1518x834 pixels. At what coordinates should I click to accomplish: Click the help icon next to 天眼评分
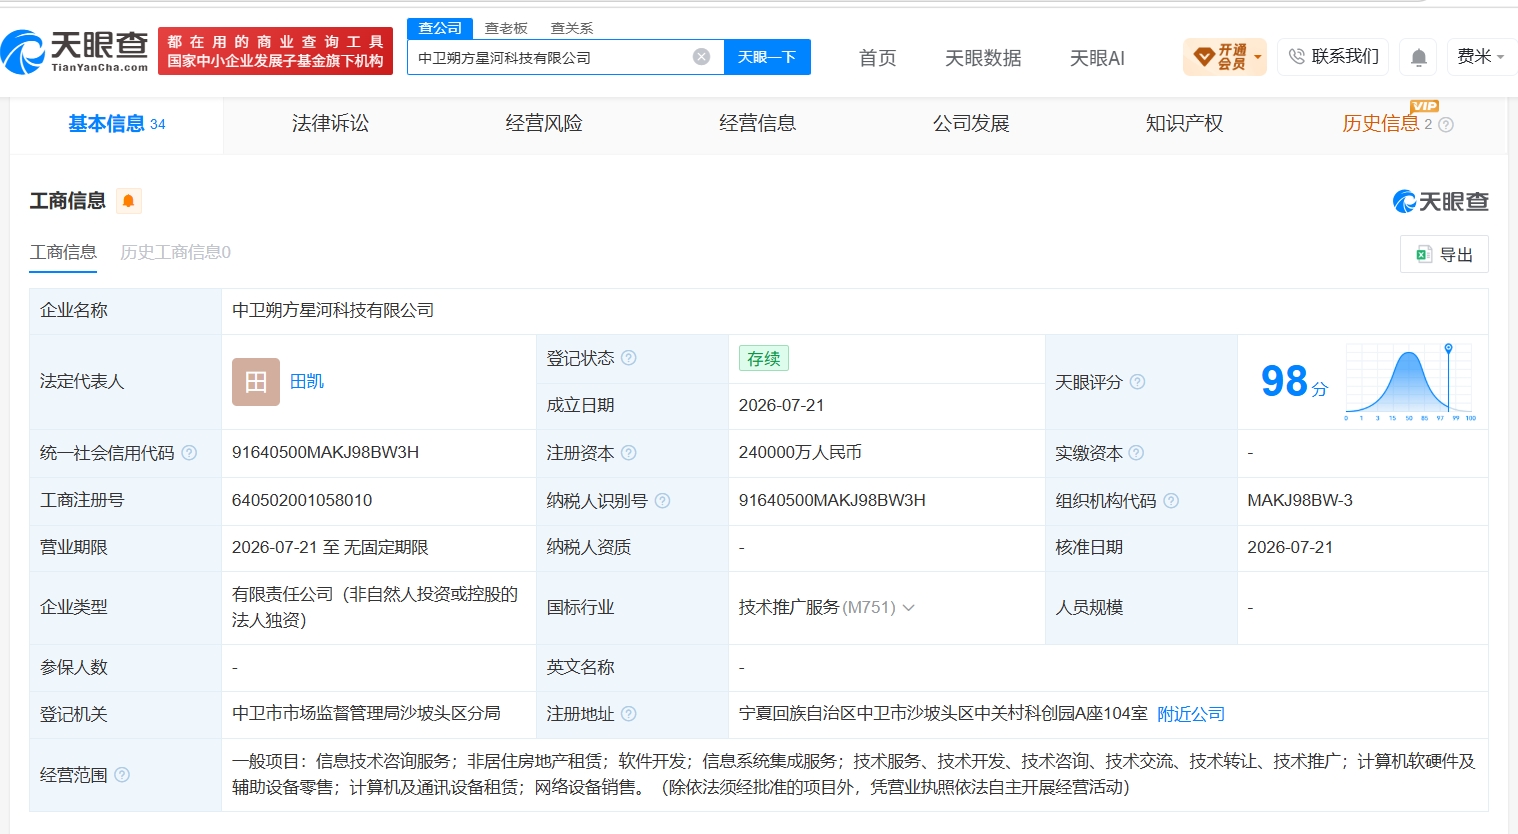tap(1137, 382)
